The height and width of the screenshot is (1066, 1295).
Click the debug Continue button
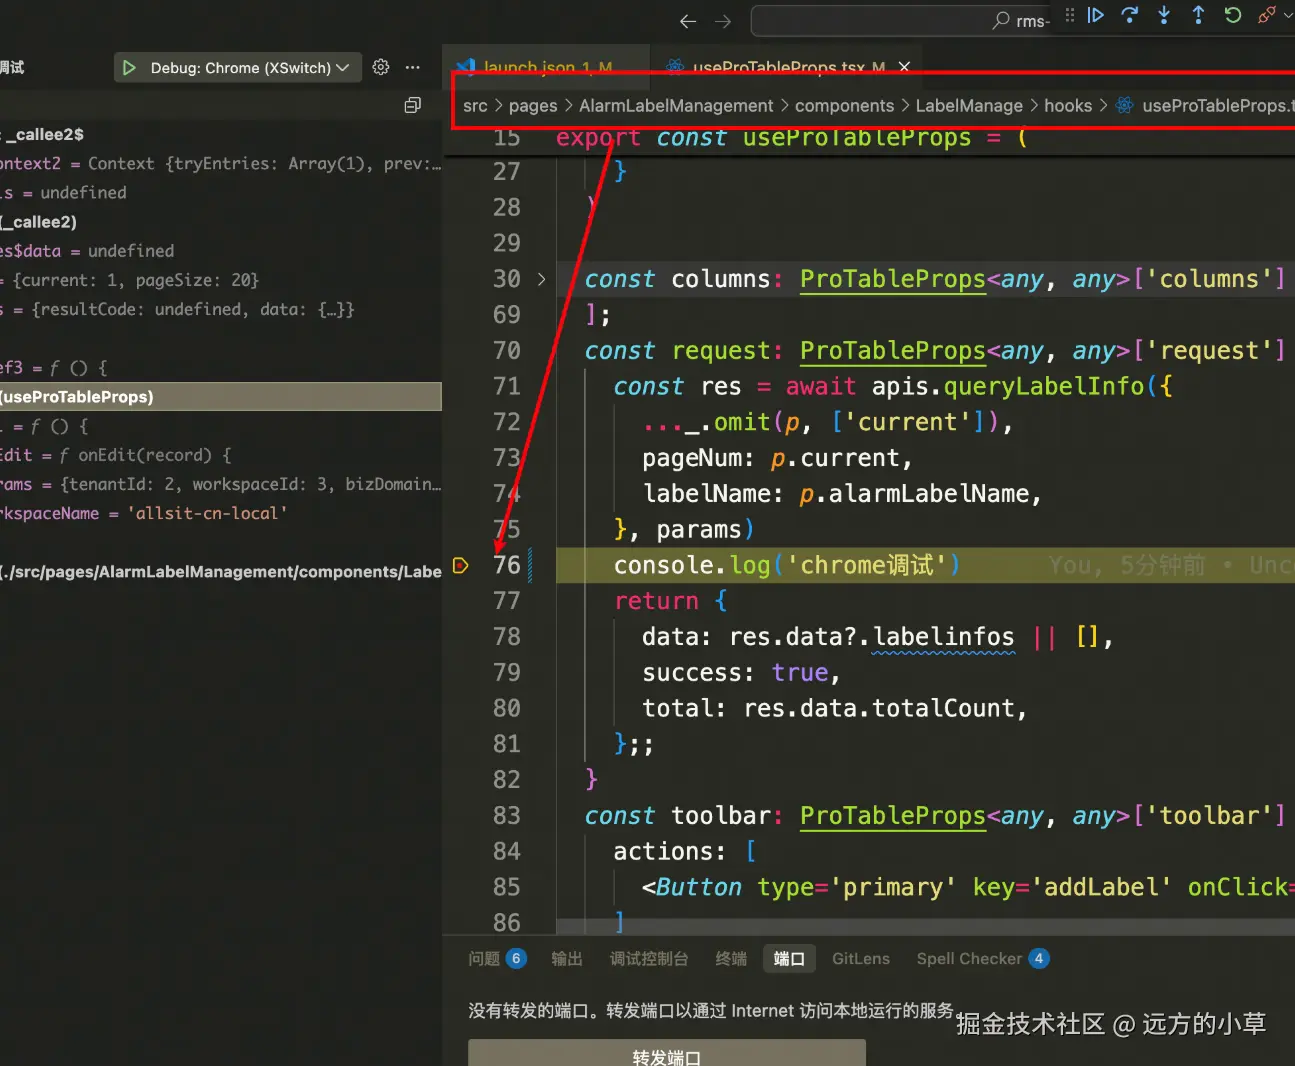click(x=1096, y=15)
